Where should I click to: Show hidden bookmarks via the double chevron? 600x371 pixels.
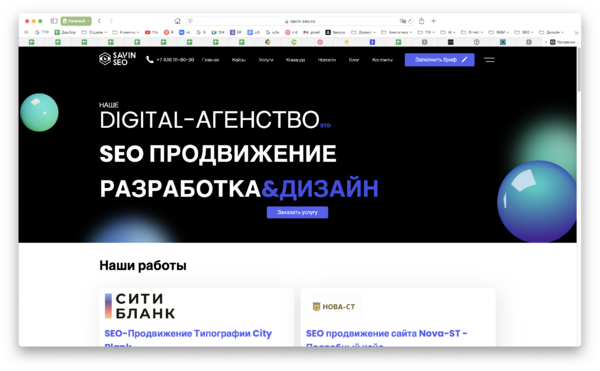pyautogui.click(x=576, y=33)
